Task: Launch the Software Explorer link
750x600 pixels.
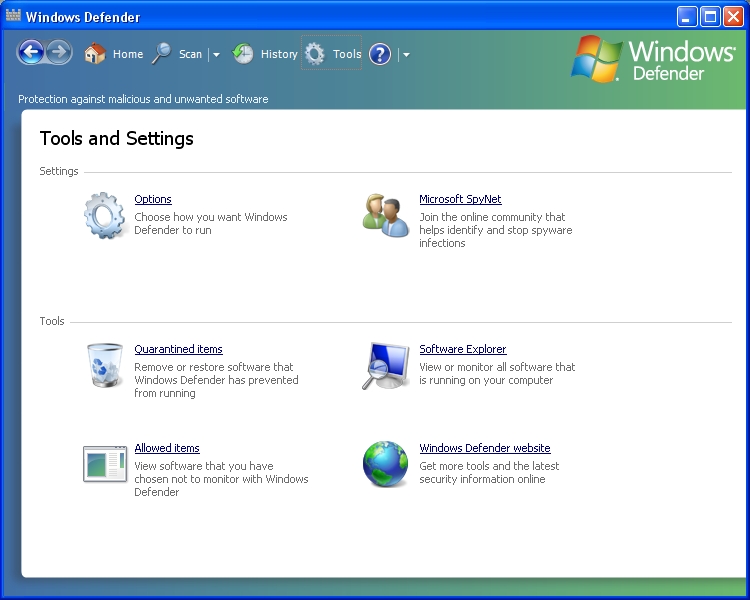Action: click(x=463, y=349)
